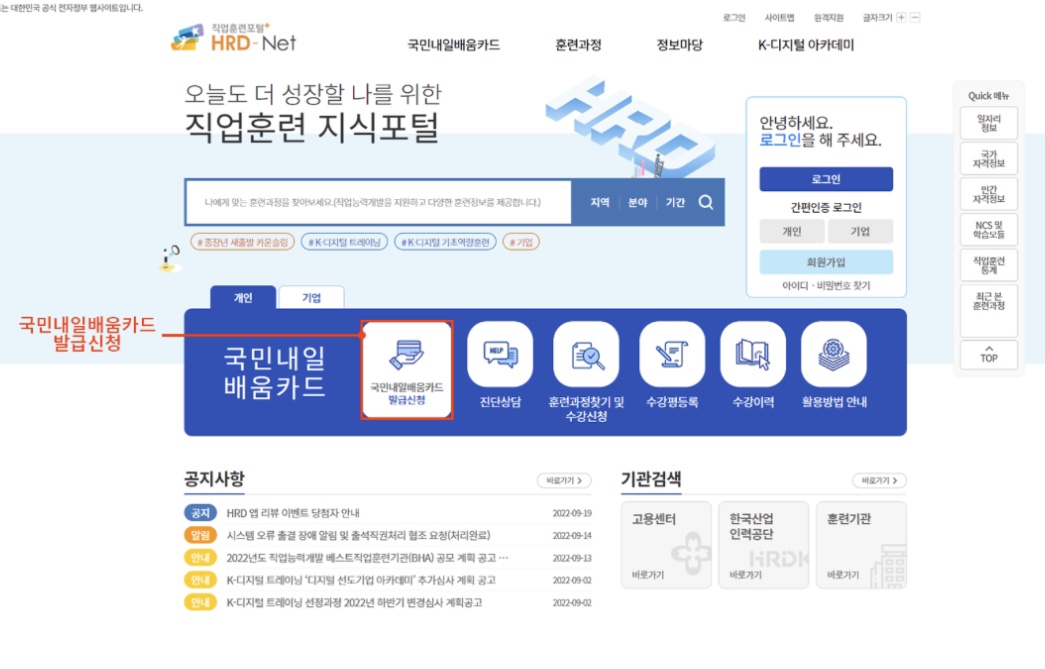Click the search magnifier icon

tap(706, 202)
